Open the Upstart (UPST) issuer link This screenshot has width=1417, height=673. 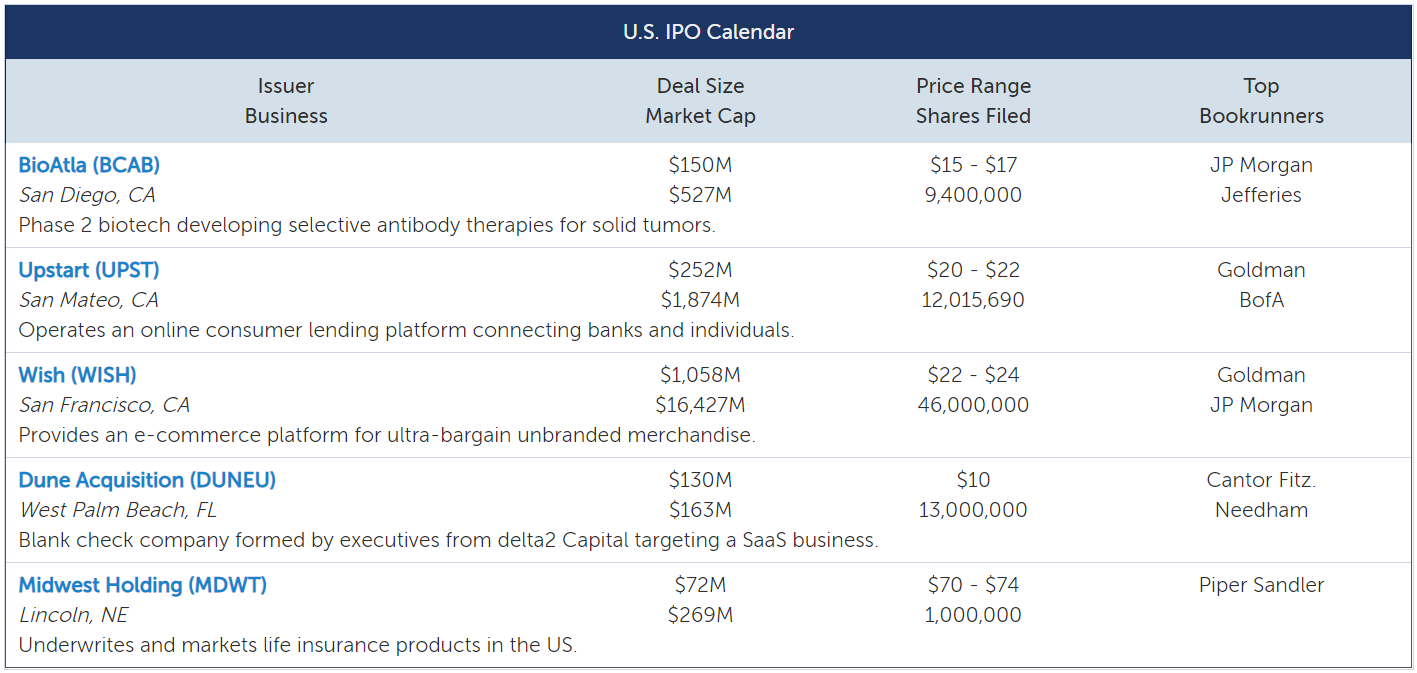(x=89, y=270)
